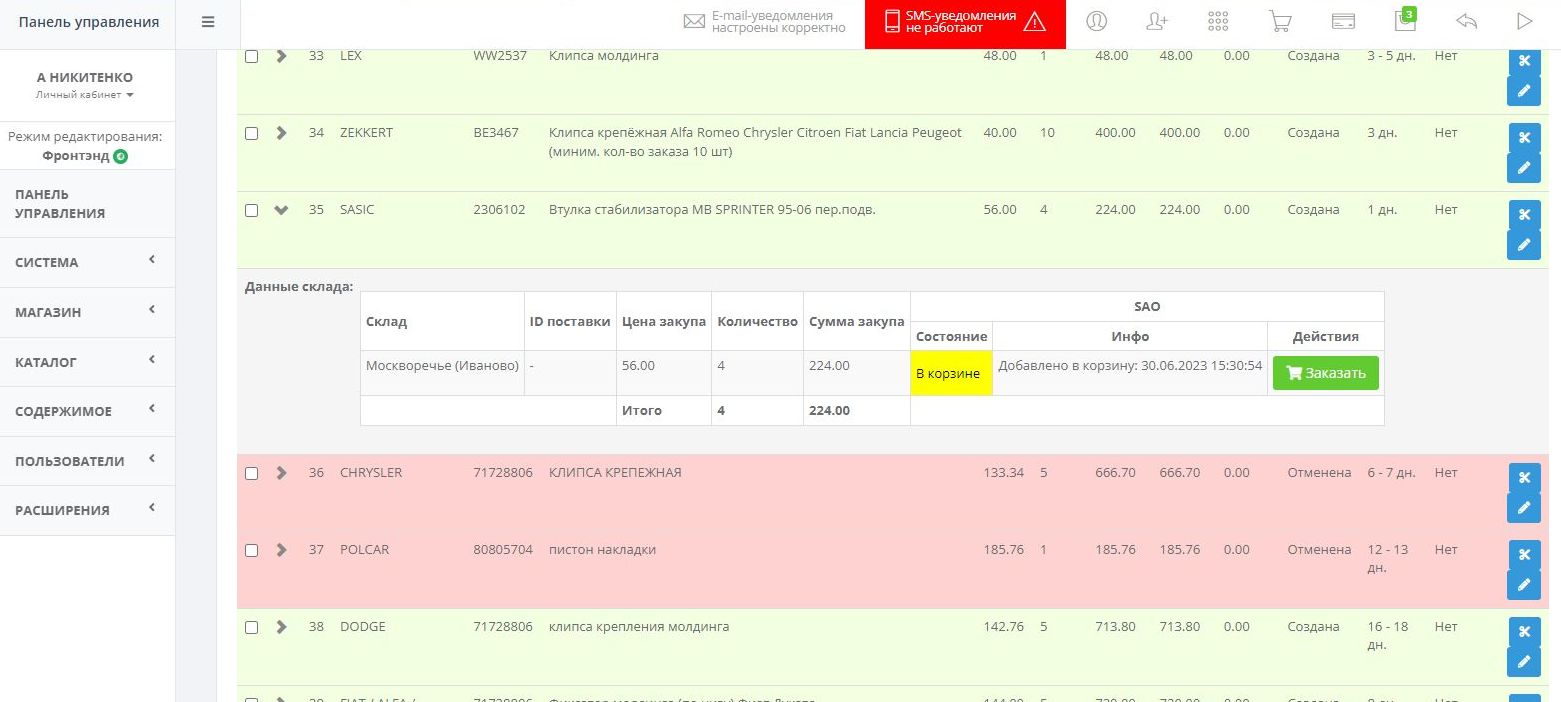Viewport: 1561px width, 702px height.
Task: Expand row 37 POLCAR details chevron
Action: [x=281, y=550]
